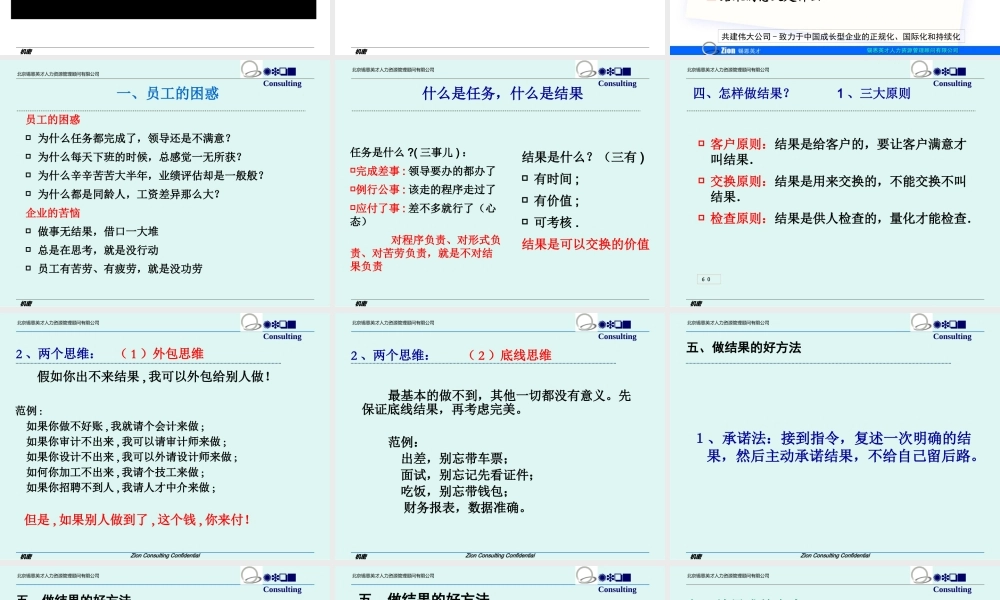Select the example 财务报表,数据准确
The height and width of the screenshot is (600, 1000).
[x=466, y=508]
